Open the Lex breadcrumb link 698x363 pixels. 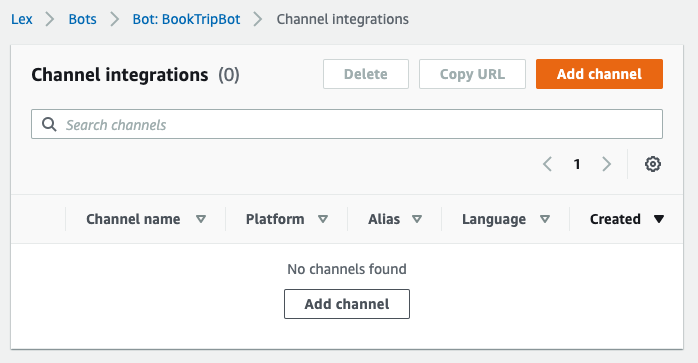coord(22,19)
